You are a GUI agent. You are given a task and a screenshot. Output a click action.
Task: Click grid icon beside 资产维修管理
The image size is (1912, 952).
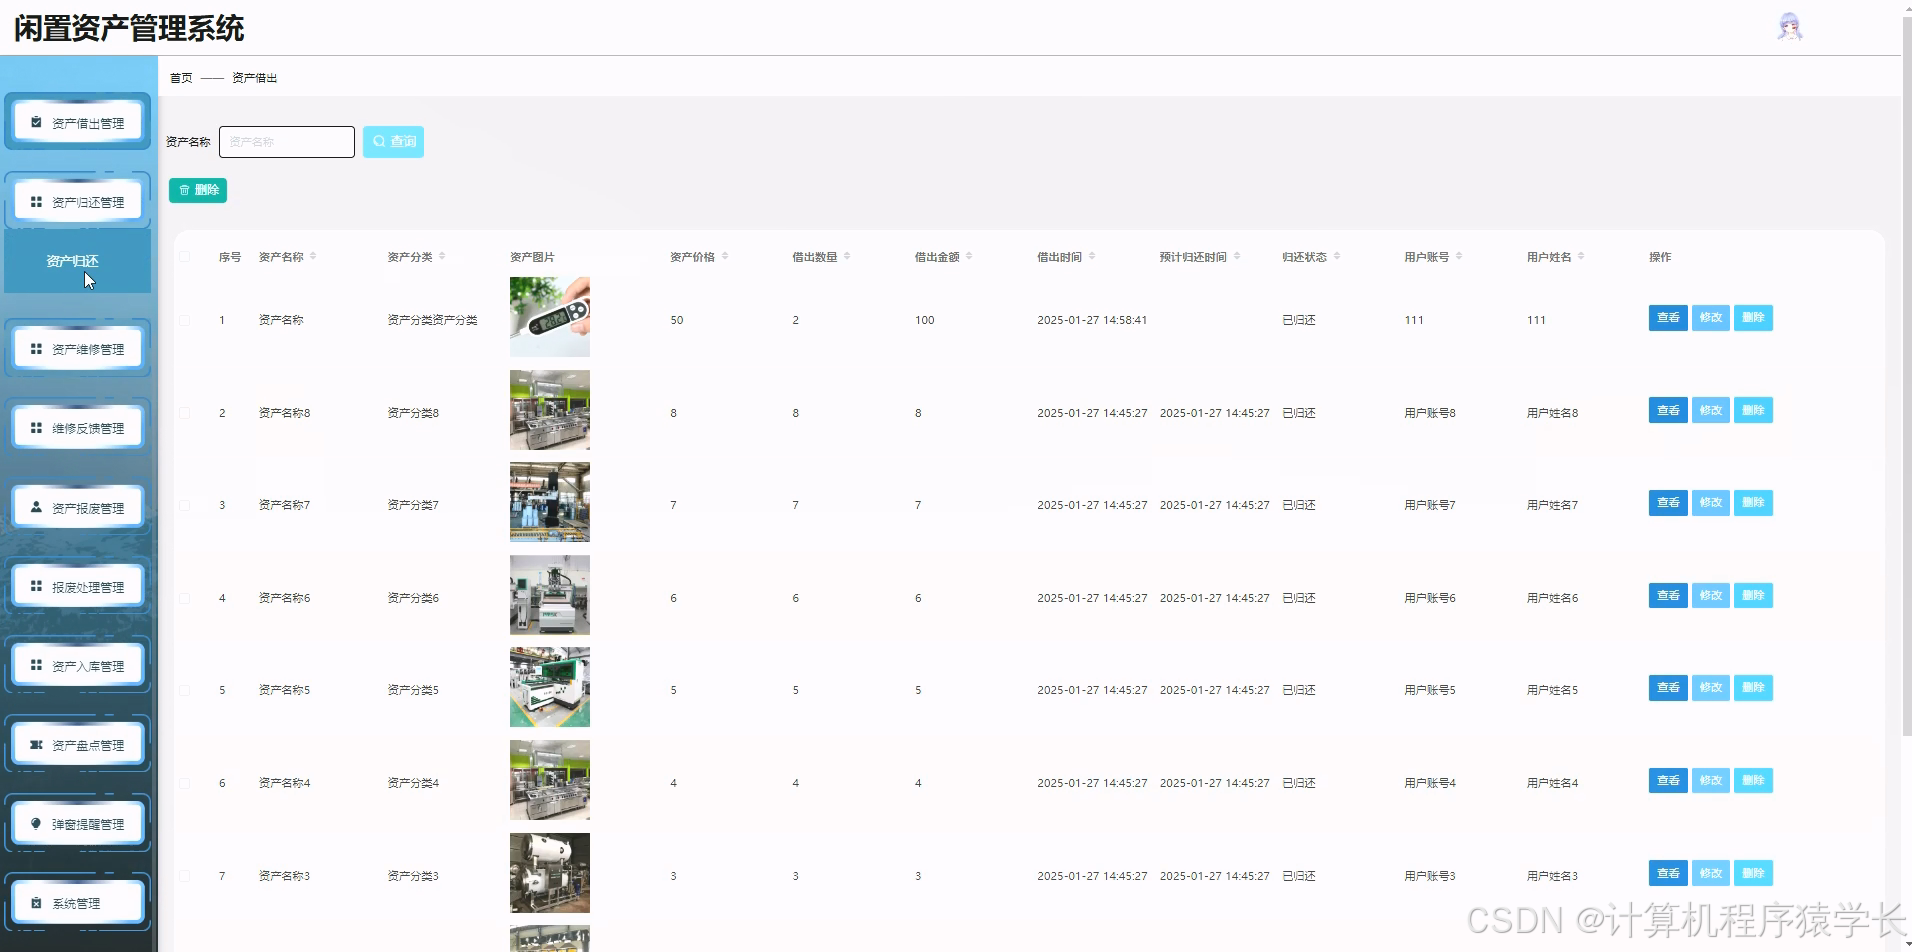[36, 349]
